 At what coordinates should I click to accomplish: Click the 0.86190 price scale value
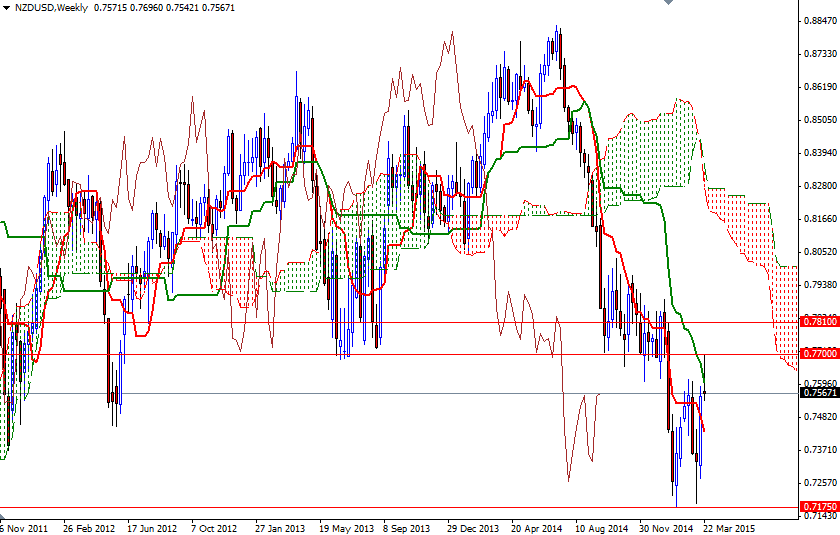coord(820,87)
